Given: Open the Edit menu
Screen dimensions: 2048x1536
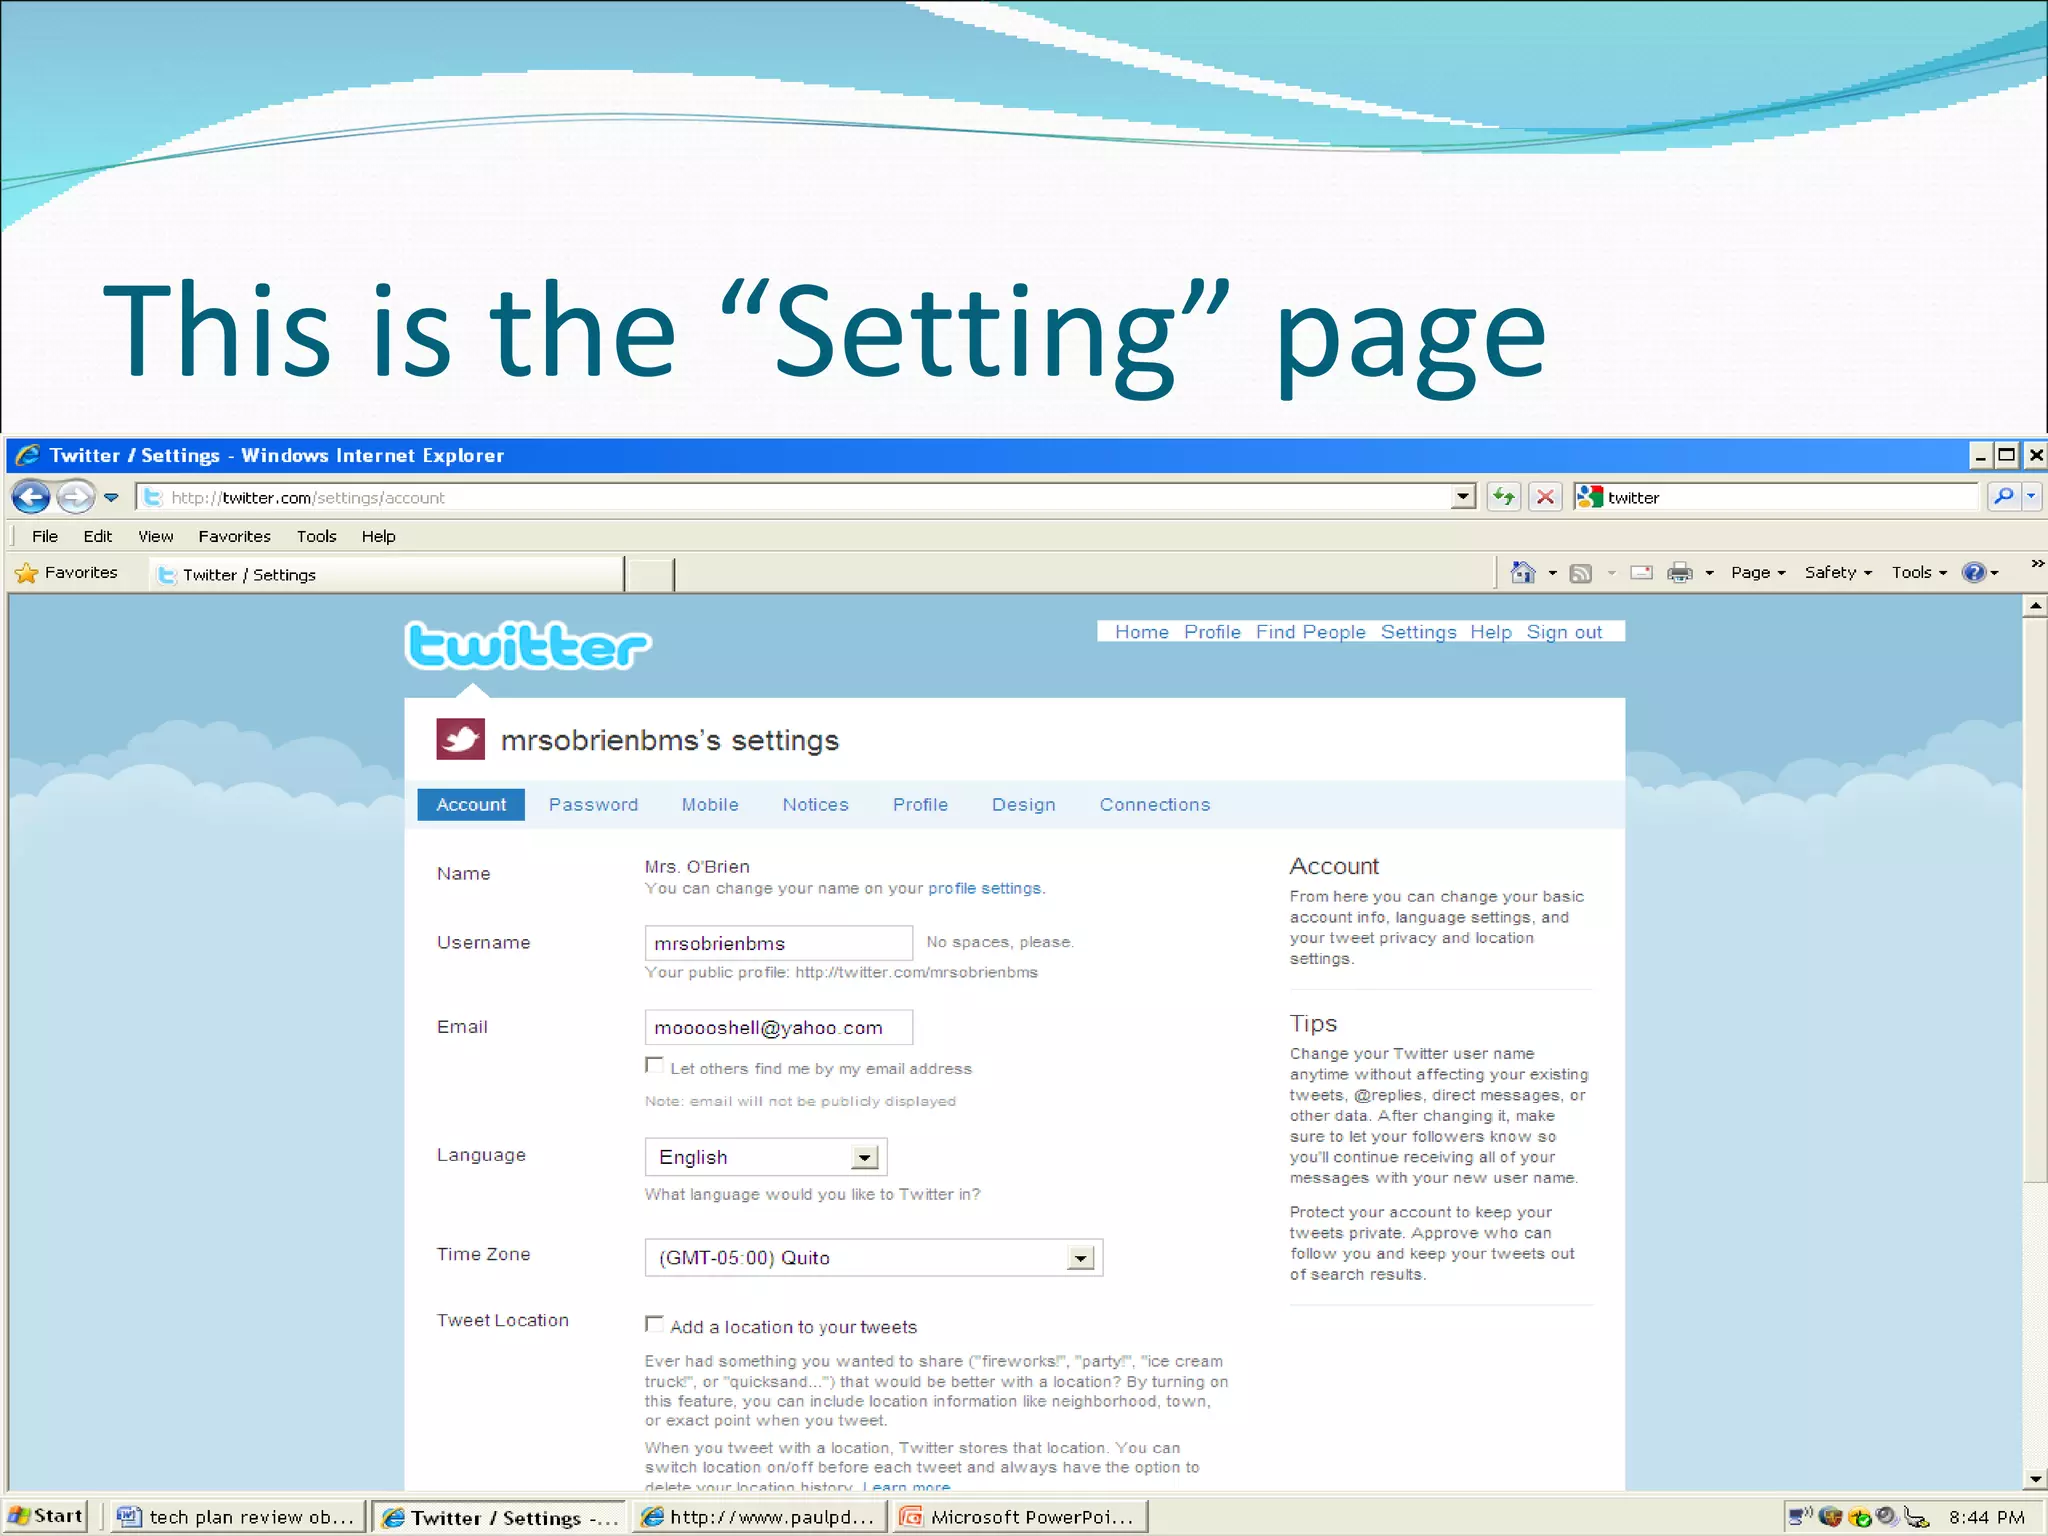Looking at the screenshot, I should [x=98, y=536].
